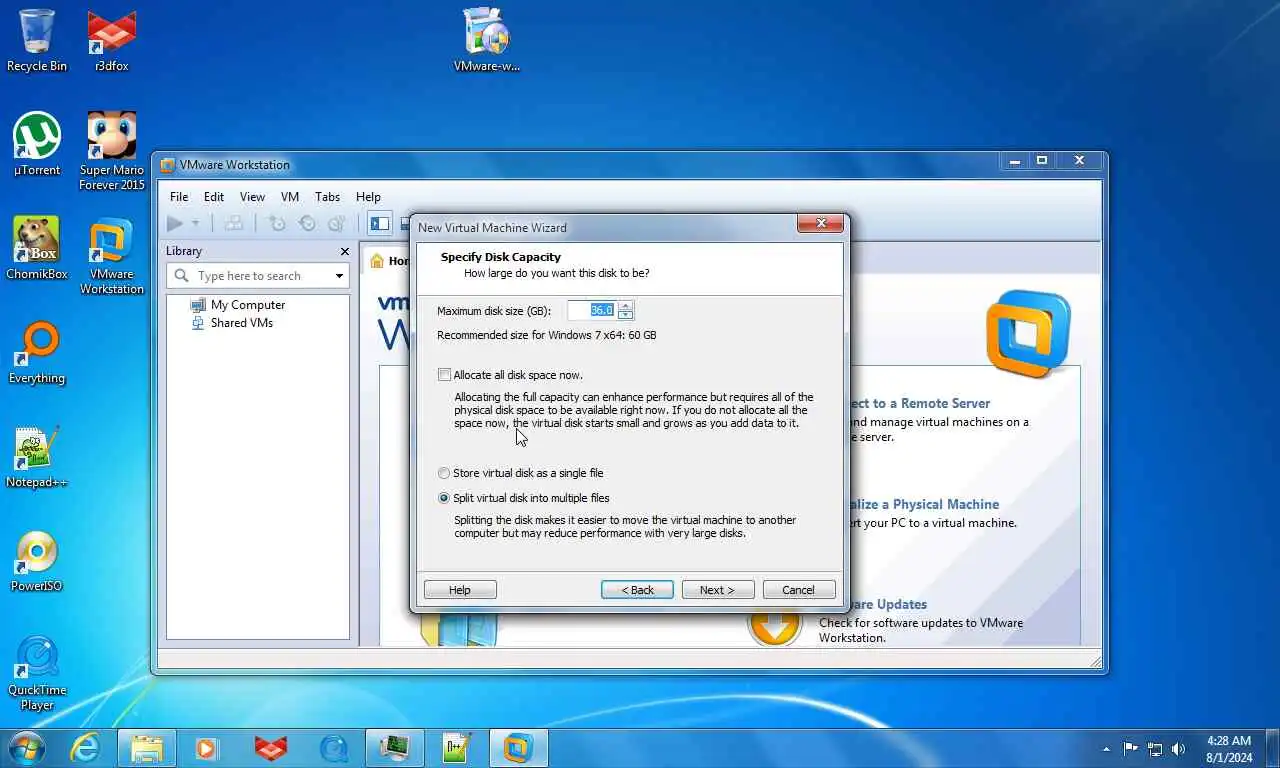Click the Back button in the wizard
This screenshot has height=768, width=1280.
pos(637,590)
